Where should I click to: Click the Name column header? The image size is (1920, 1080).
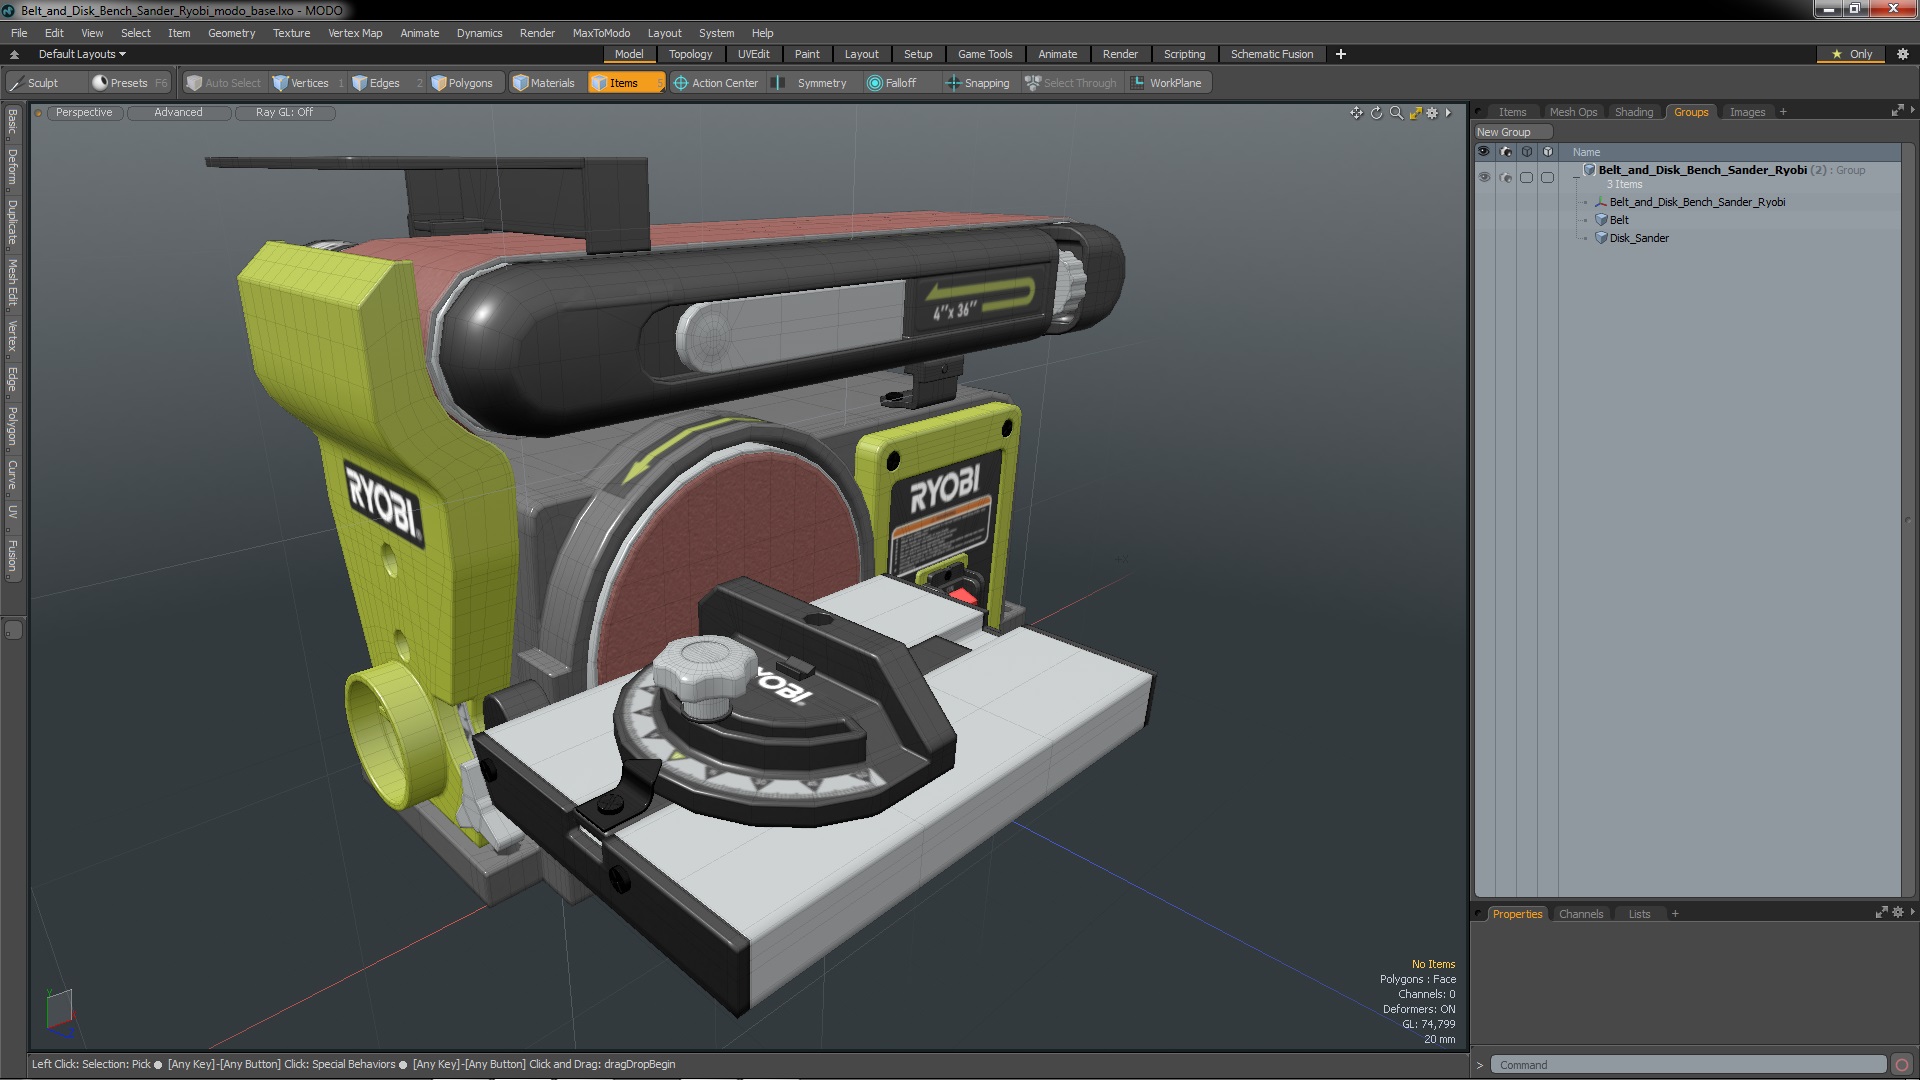1586,152
